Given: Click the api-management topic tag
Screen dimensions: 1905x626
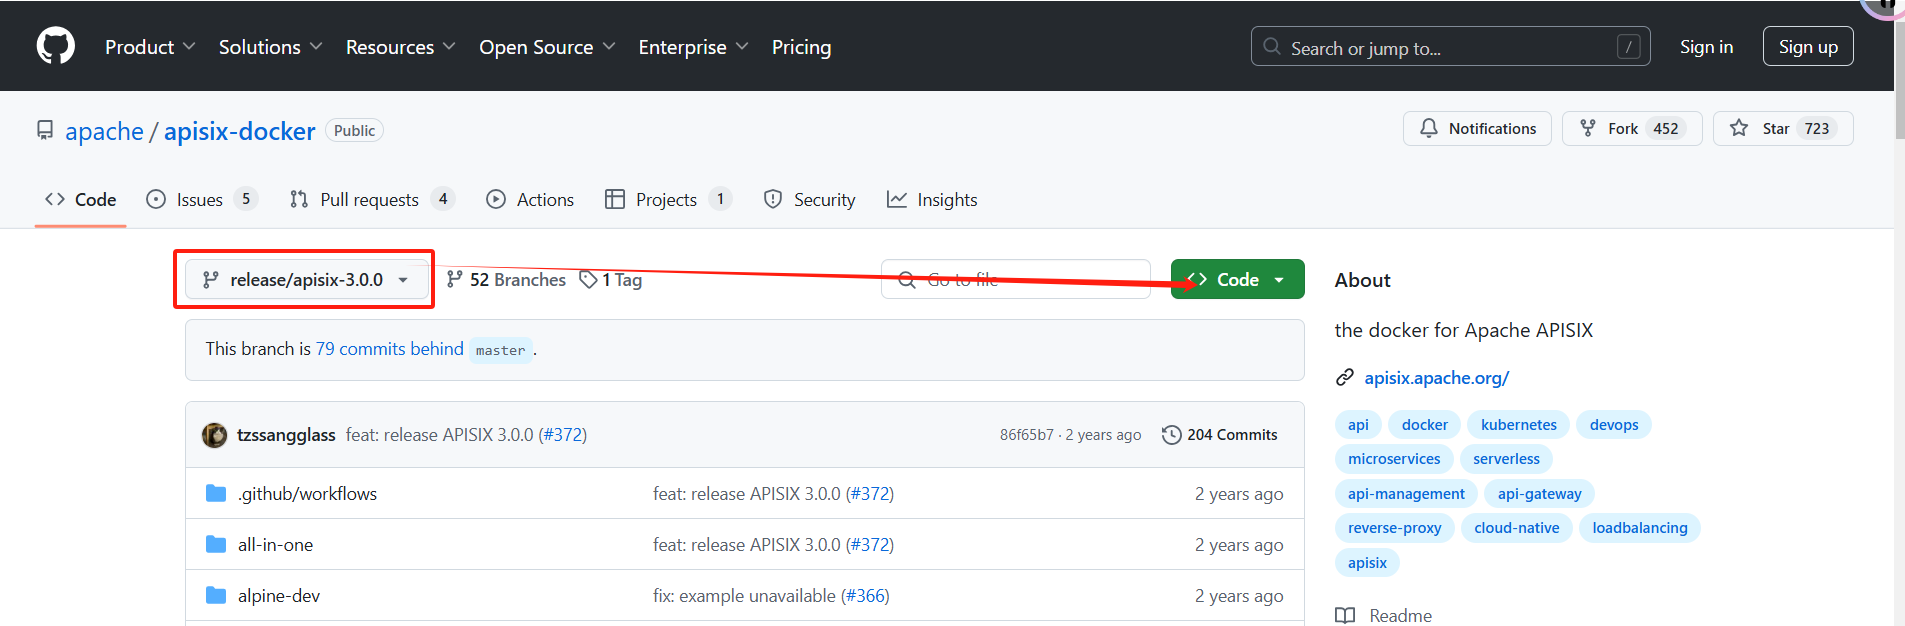Looking at the screenshot, I should tap(1406, 494).
